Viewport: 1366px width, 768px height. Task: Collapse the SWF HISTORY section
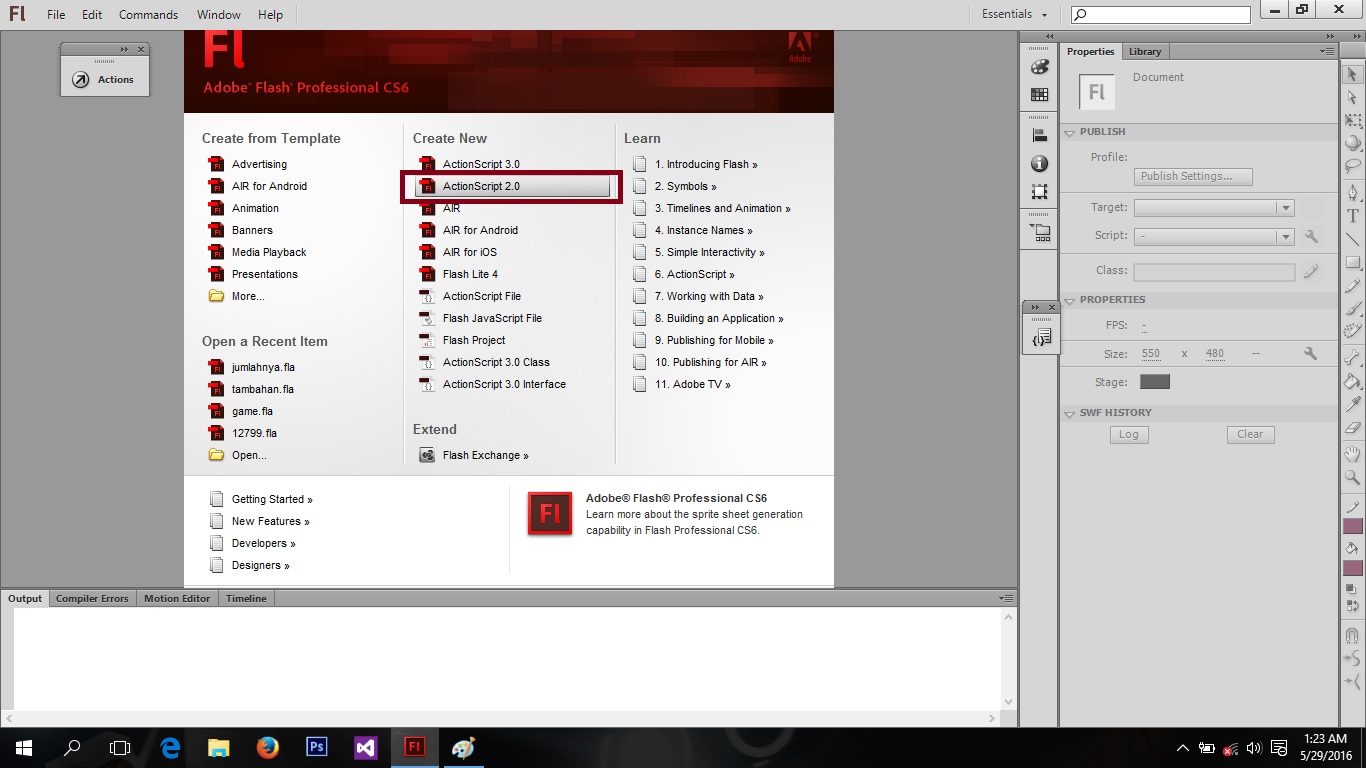click(1069, 412)
